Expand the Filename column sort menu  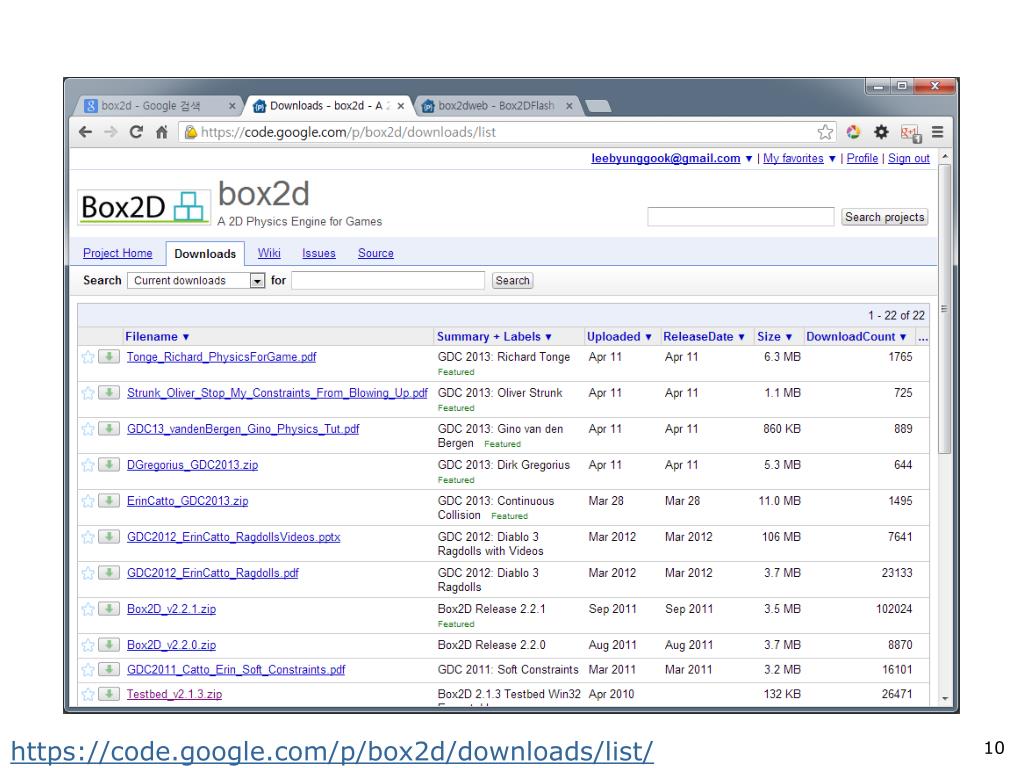point(157,337)
